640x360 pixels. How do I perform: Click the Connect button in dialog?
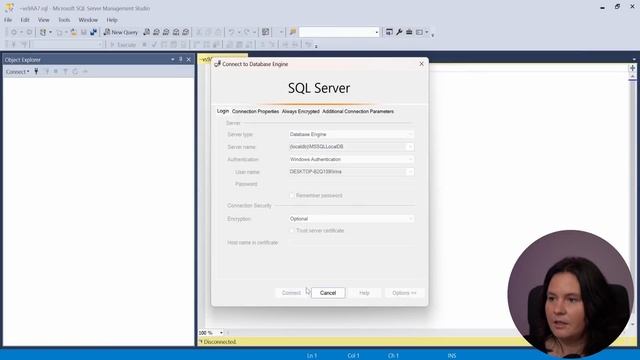[291, 293]
